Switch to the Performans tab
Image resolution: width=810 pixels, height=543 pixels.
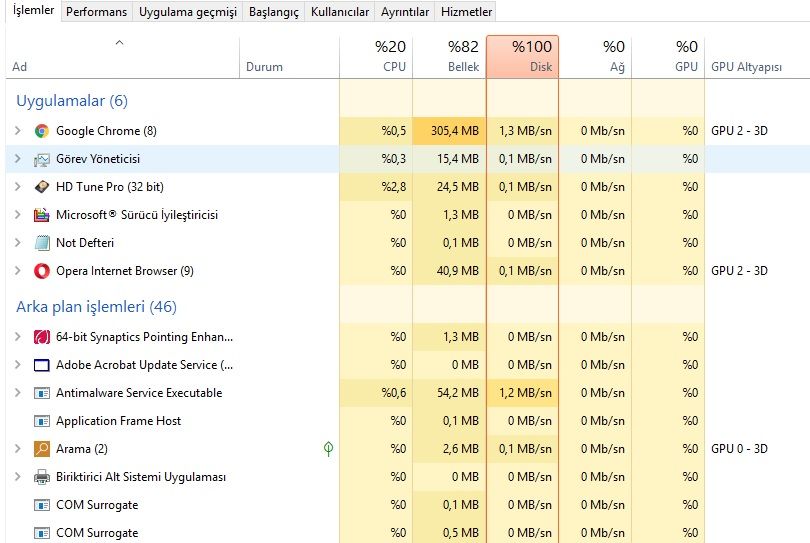click(x=96, y=11)
